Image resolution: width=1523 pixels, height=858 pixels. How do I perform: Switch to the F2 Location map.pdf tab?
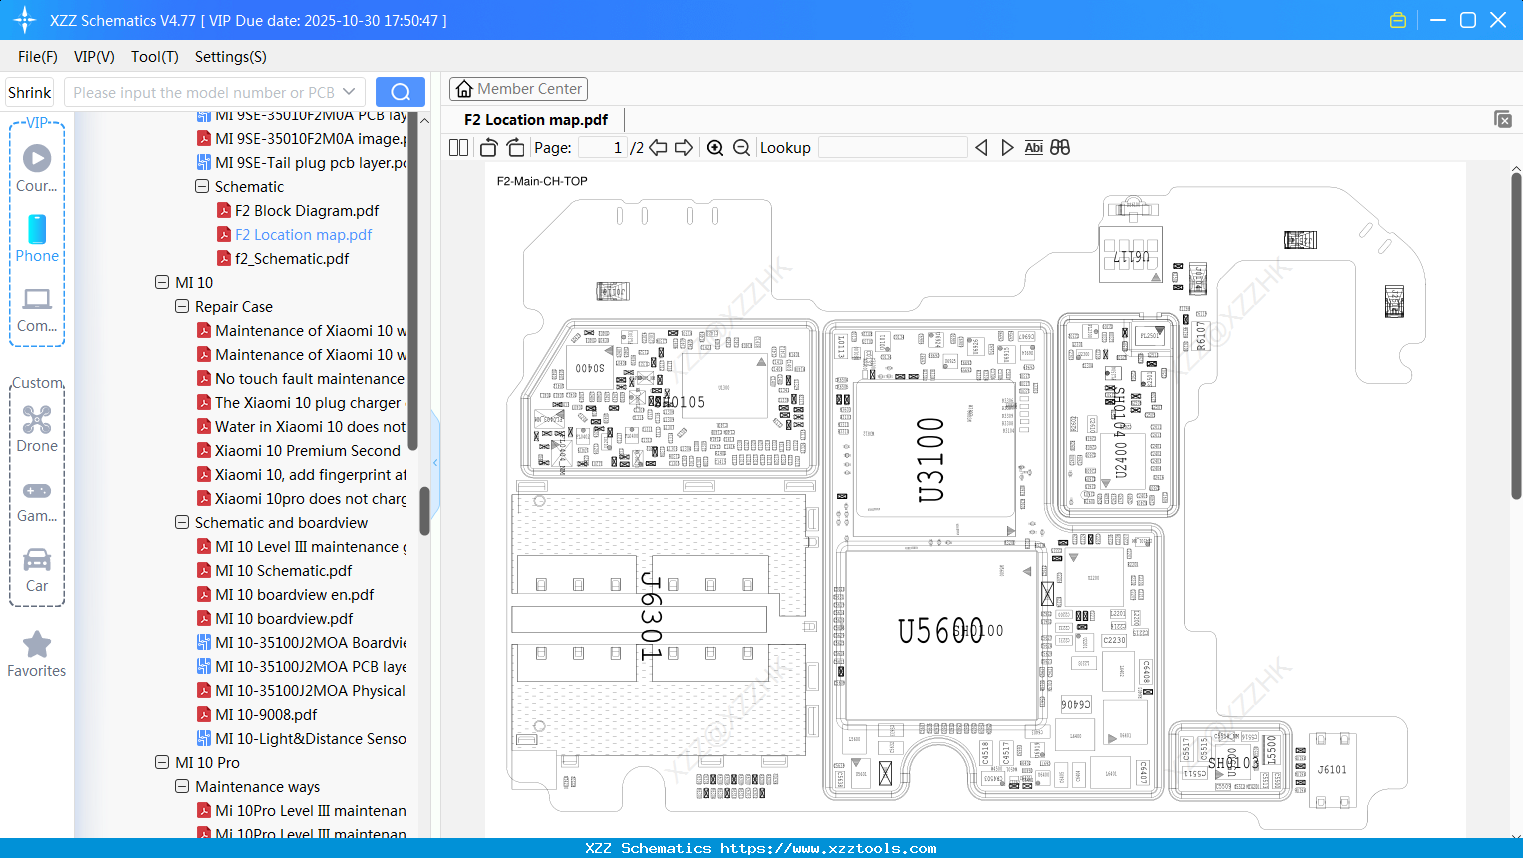pyautogui.click(x=535, y=119)
